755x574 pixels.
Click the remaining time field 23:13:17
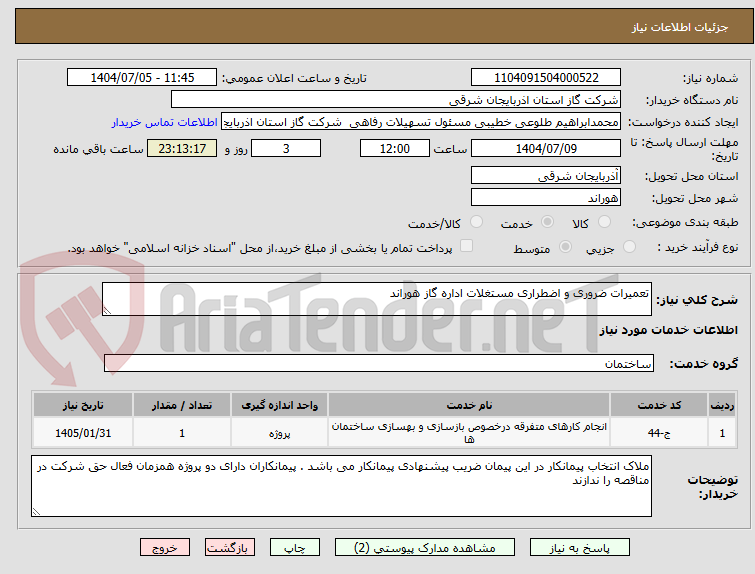(x=182, y=148)
